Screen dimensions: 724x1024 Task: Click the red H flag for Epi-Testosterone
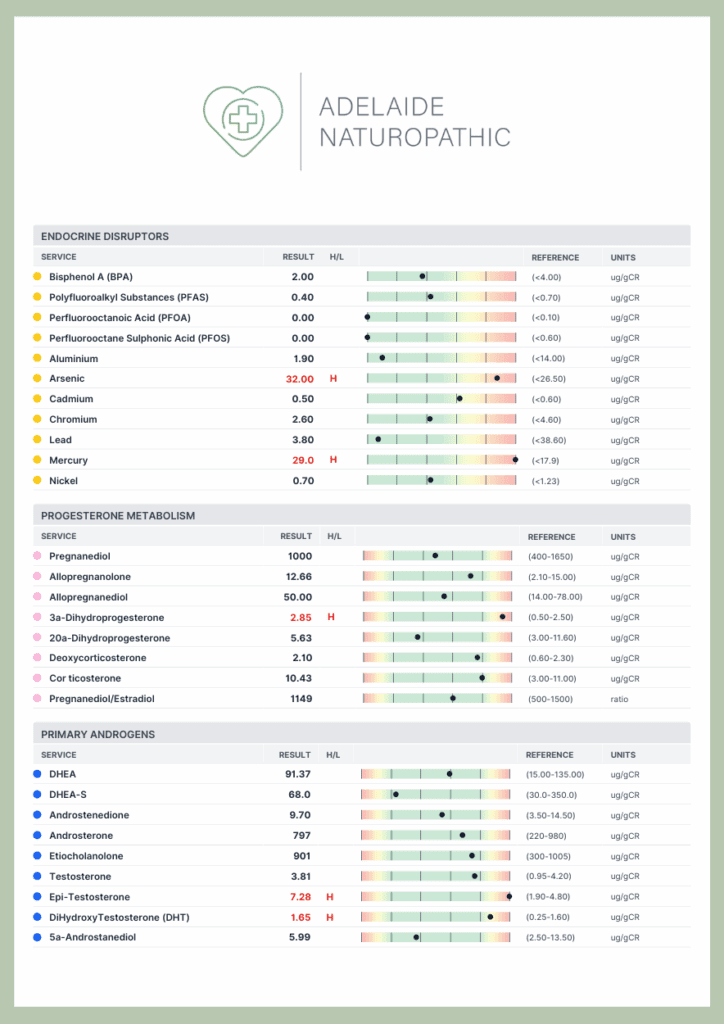(330, 897)
